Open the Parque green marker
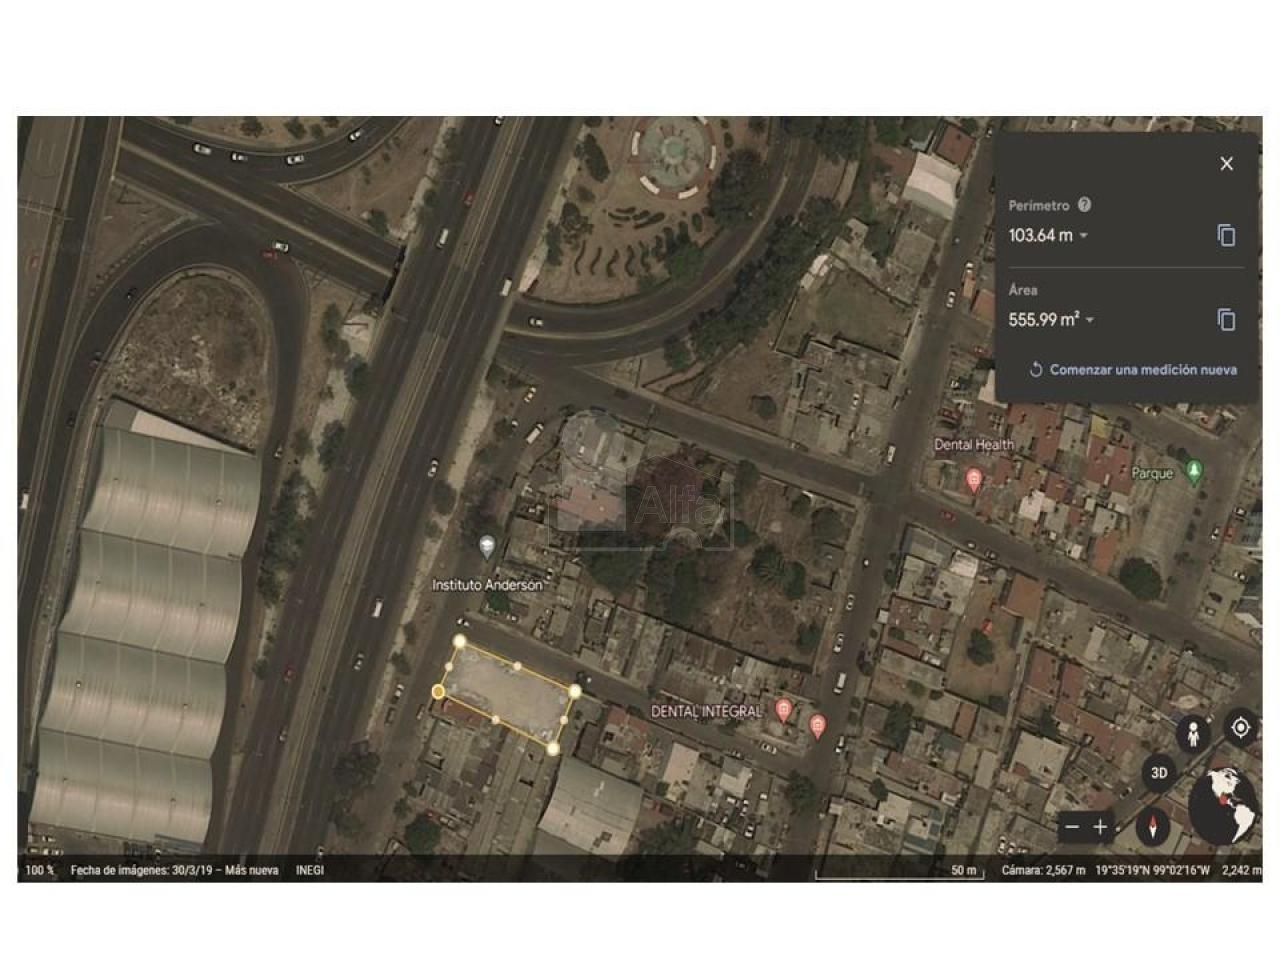This screenshot has height=960, width=1280. 1193,471
